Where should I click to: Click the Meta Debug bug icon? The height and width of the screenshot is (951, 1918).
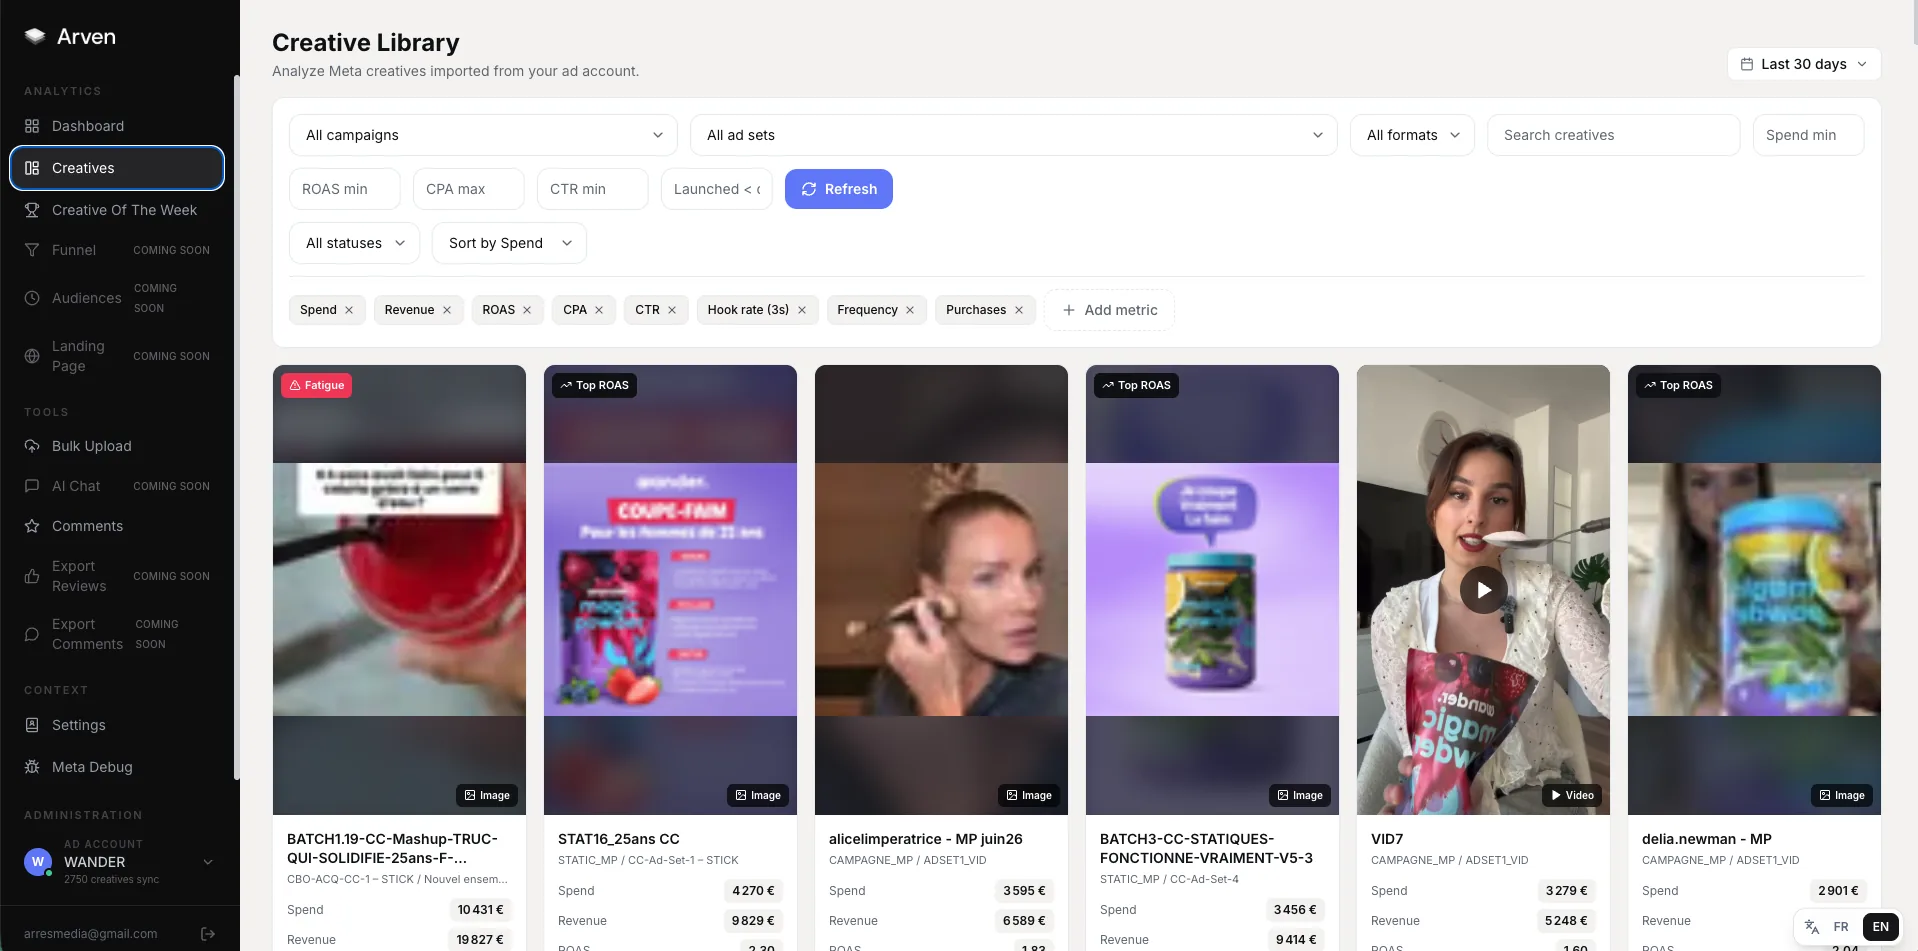pyautogui.click(x=32, y=767)
